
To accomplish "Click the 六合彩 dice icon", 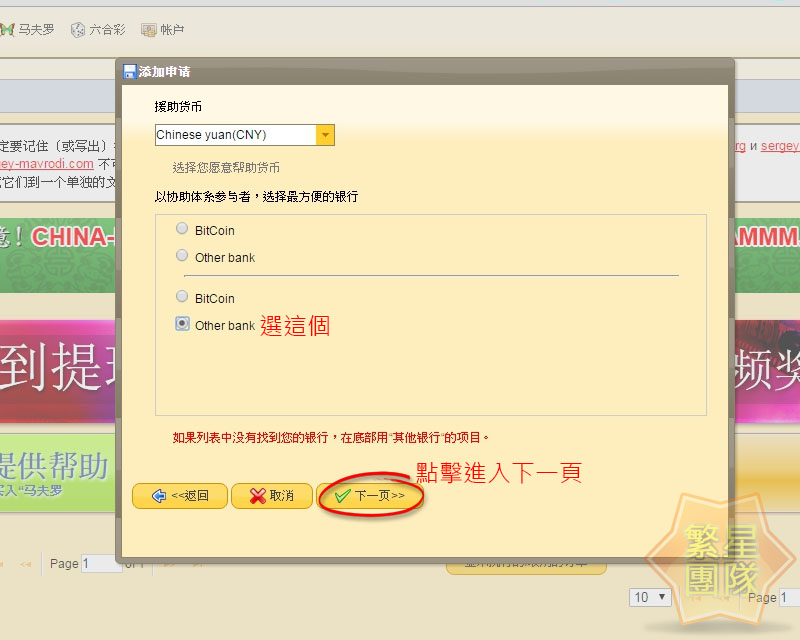I will tap(77, 30).
